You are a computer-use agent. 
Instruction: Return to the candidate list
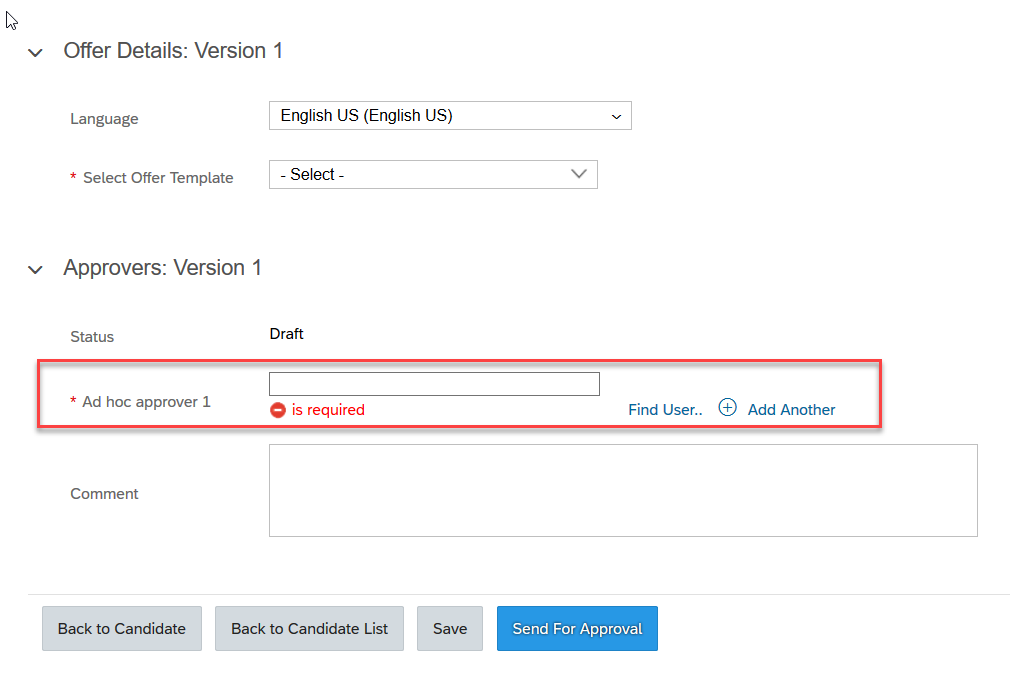coord(309,628)
